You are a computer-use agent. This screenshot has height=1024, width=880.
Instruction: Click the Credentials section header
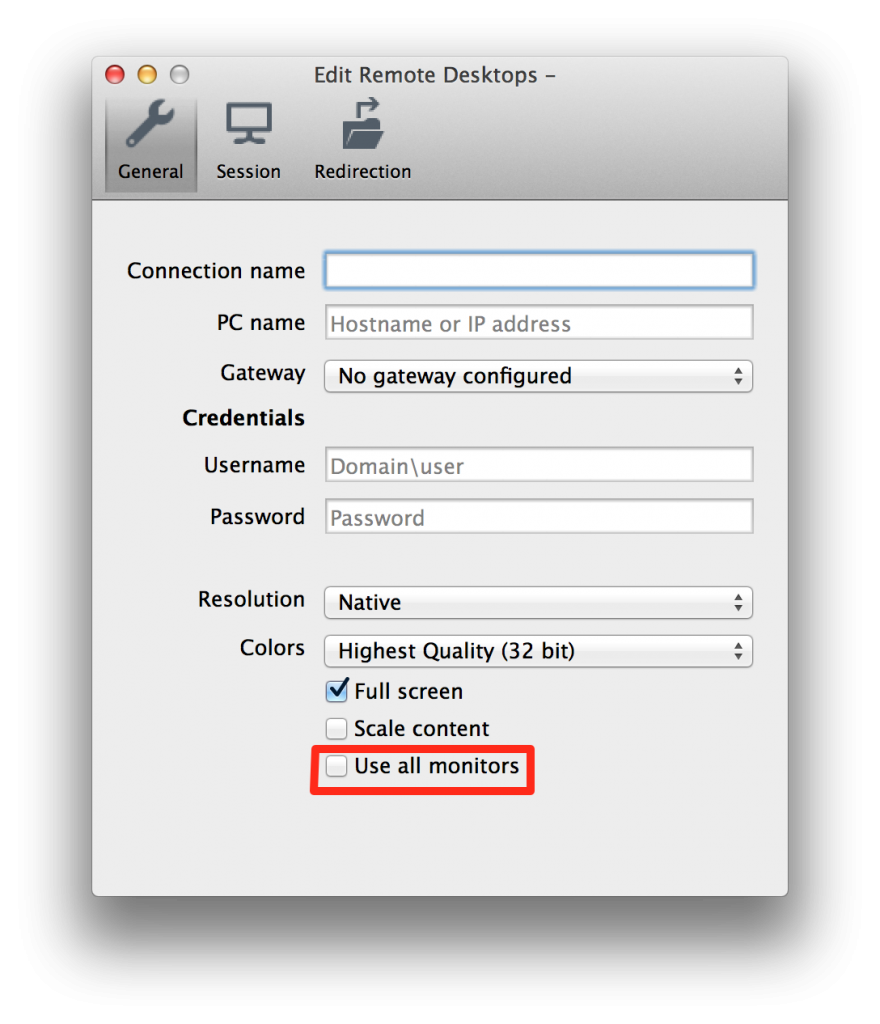[x=243, y=418]
